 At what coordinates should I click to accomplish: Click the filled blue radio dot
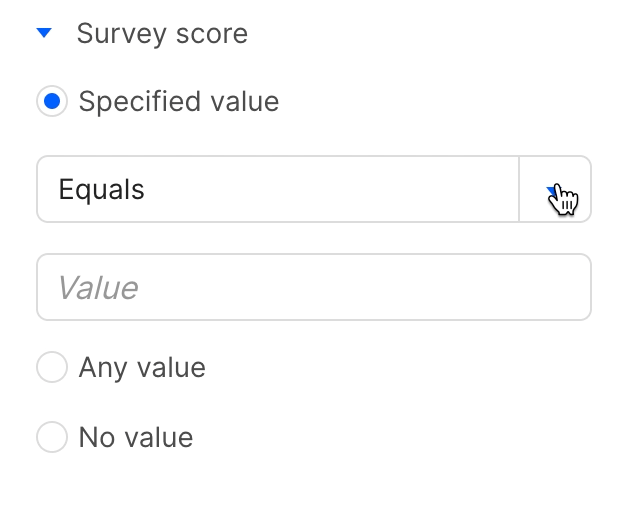pos(52,101)
